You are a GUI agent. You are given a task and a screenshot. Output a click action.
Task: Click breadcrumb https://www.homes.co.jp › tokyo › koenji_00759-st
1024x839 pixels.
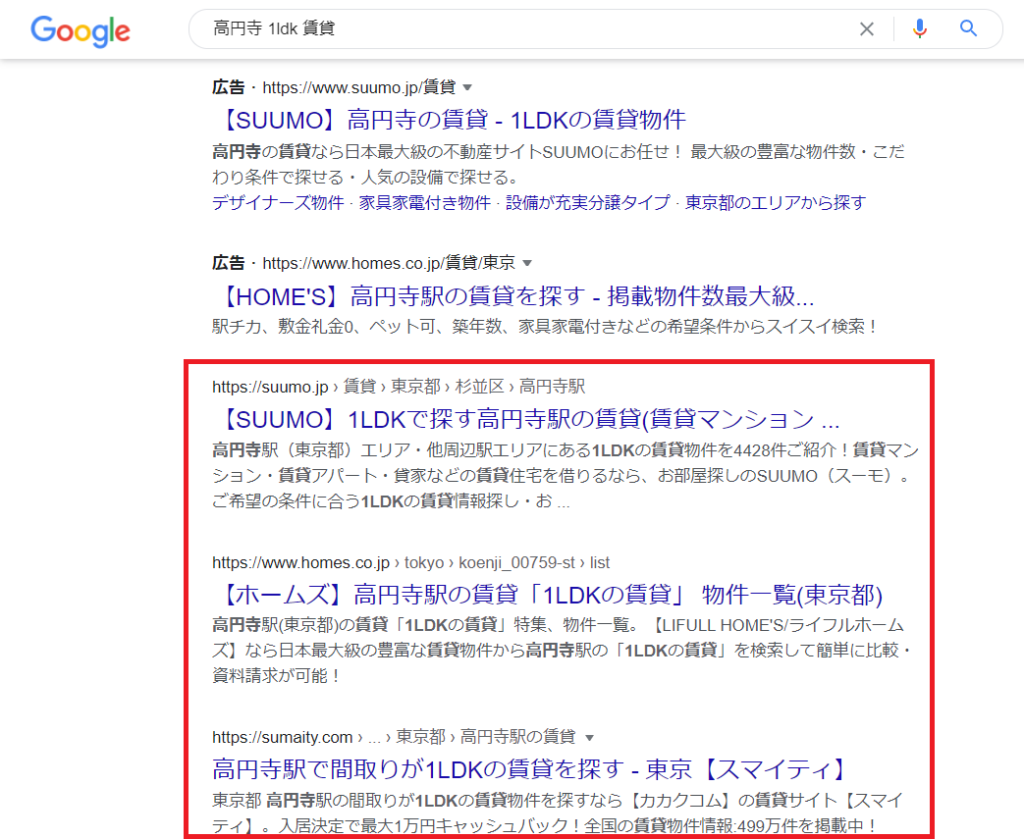coord(411,563)
